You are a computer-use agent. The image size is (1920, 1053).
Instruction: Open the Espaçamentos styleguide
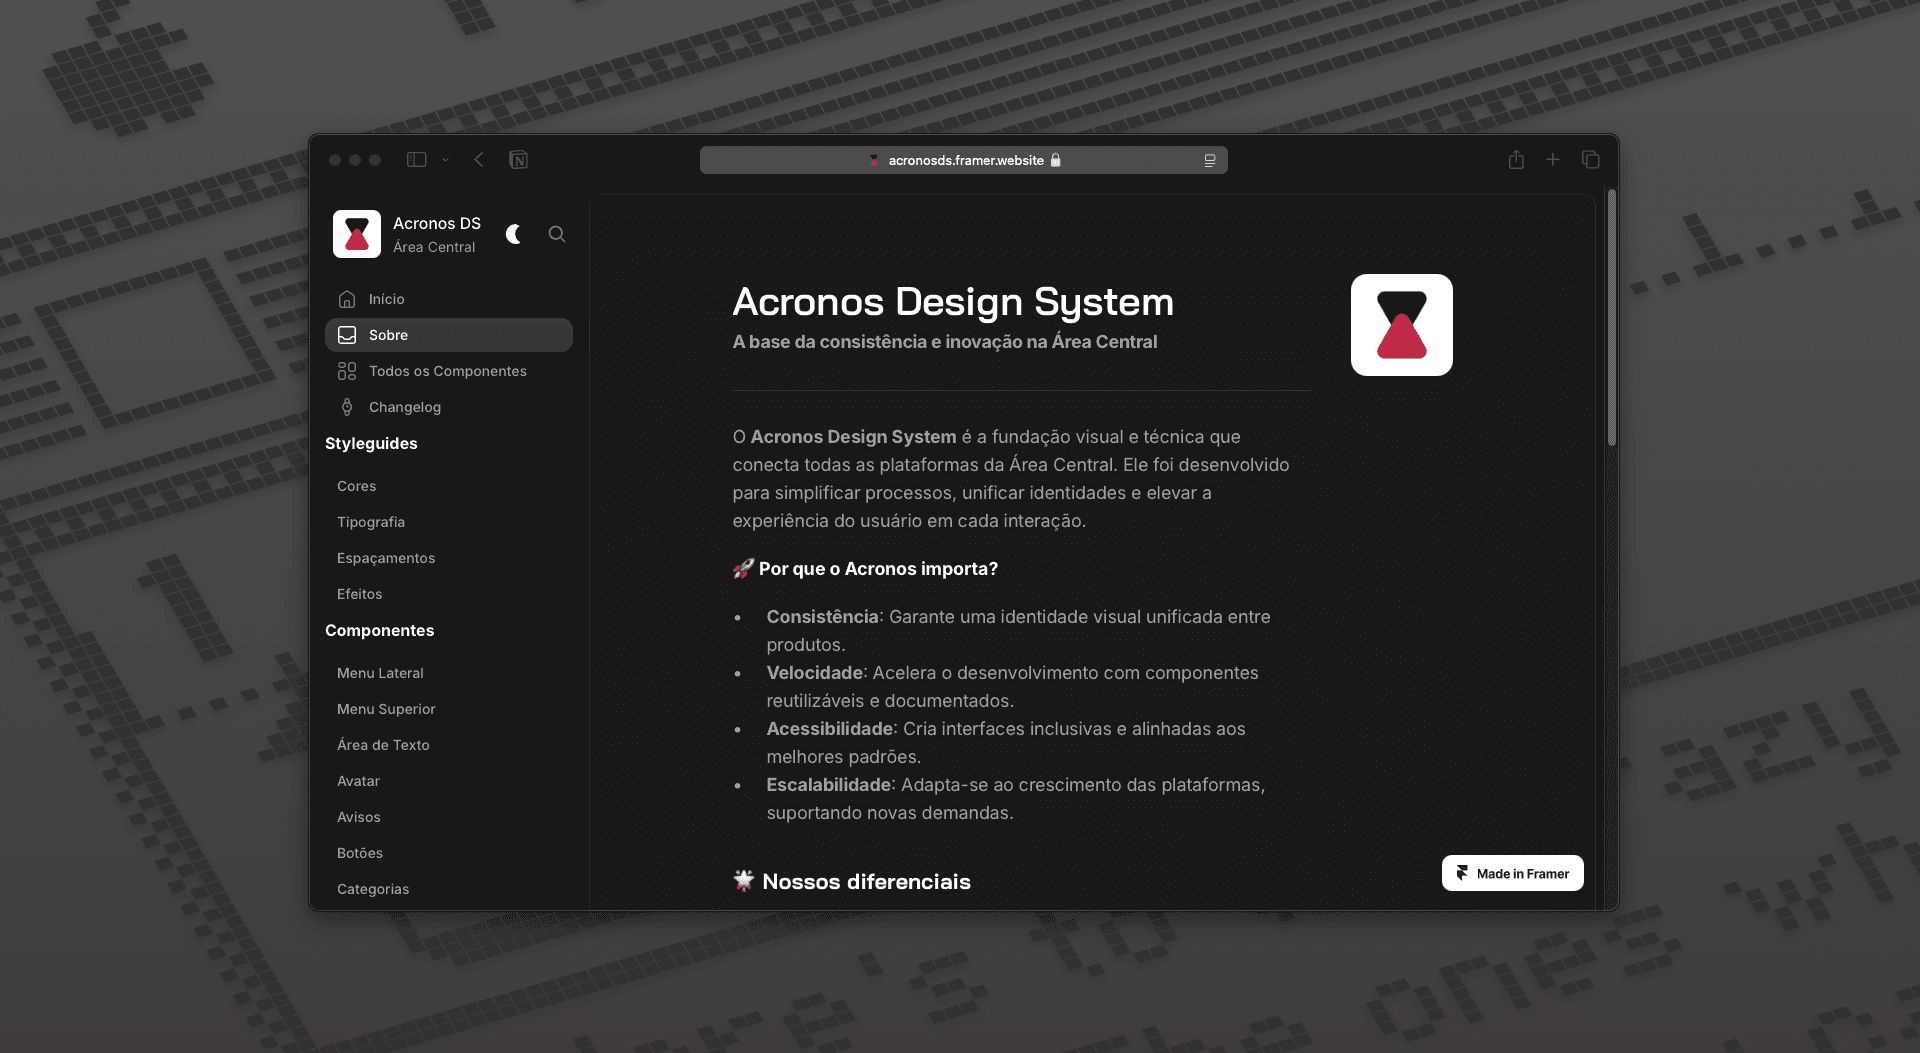pyautogui.click(x=386, y=558)
